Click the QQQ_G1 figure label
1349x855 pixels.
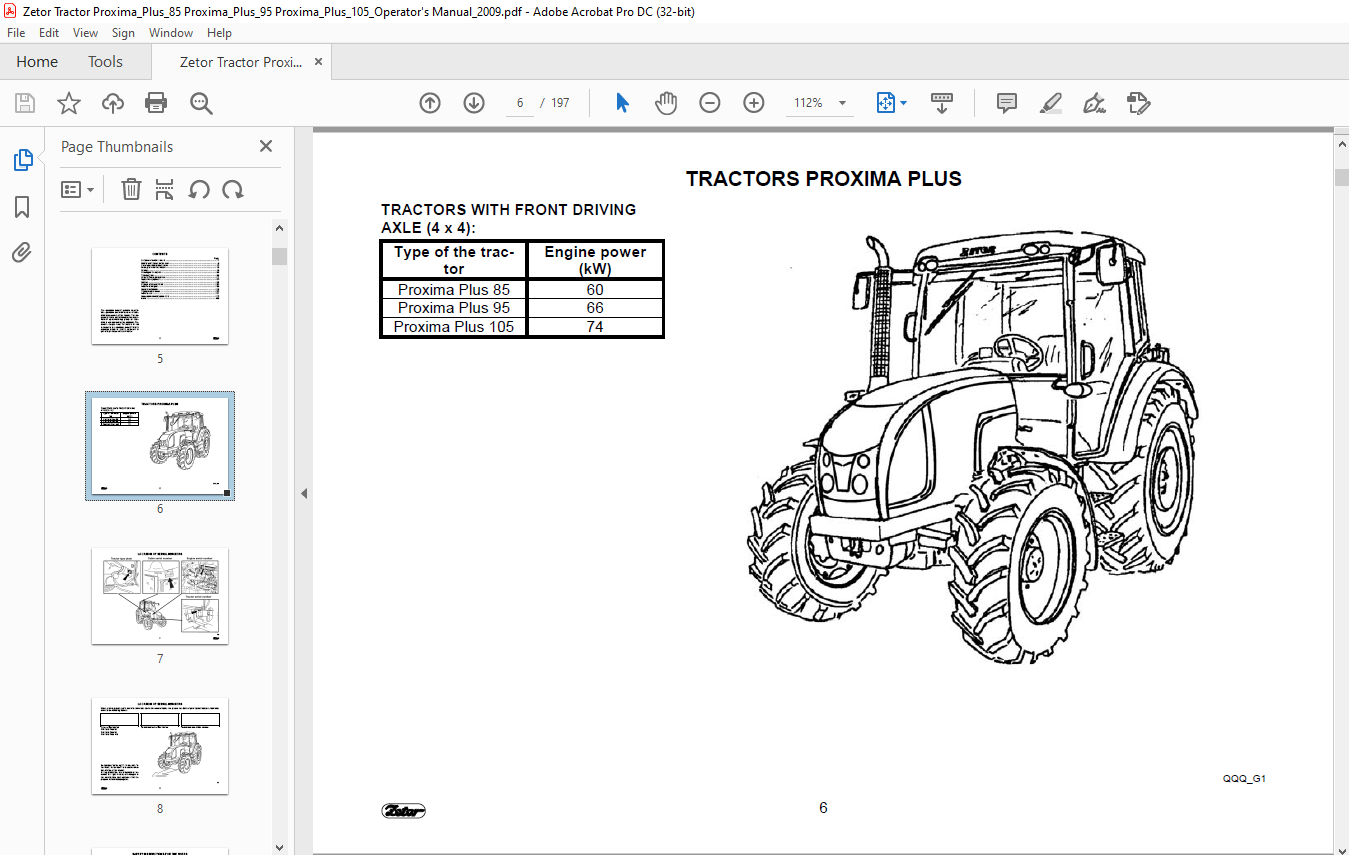coord(1244,778)
